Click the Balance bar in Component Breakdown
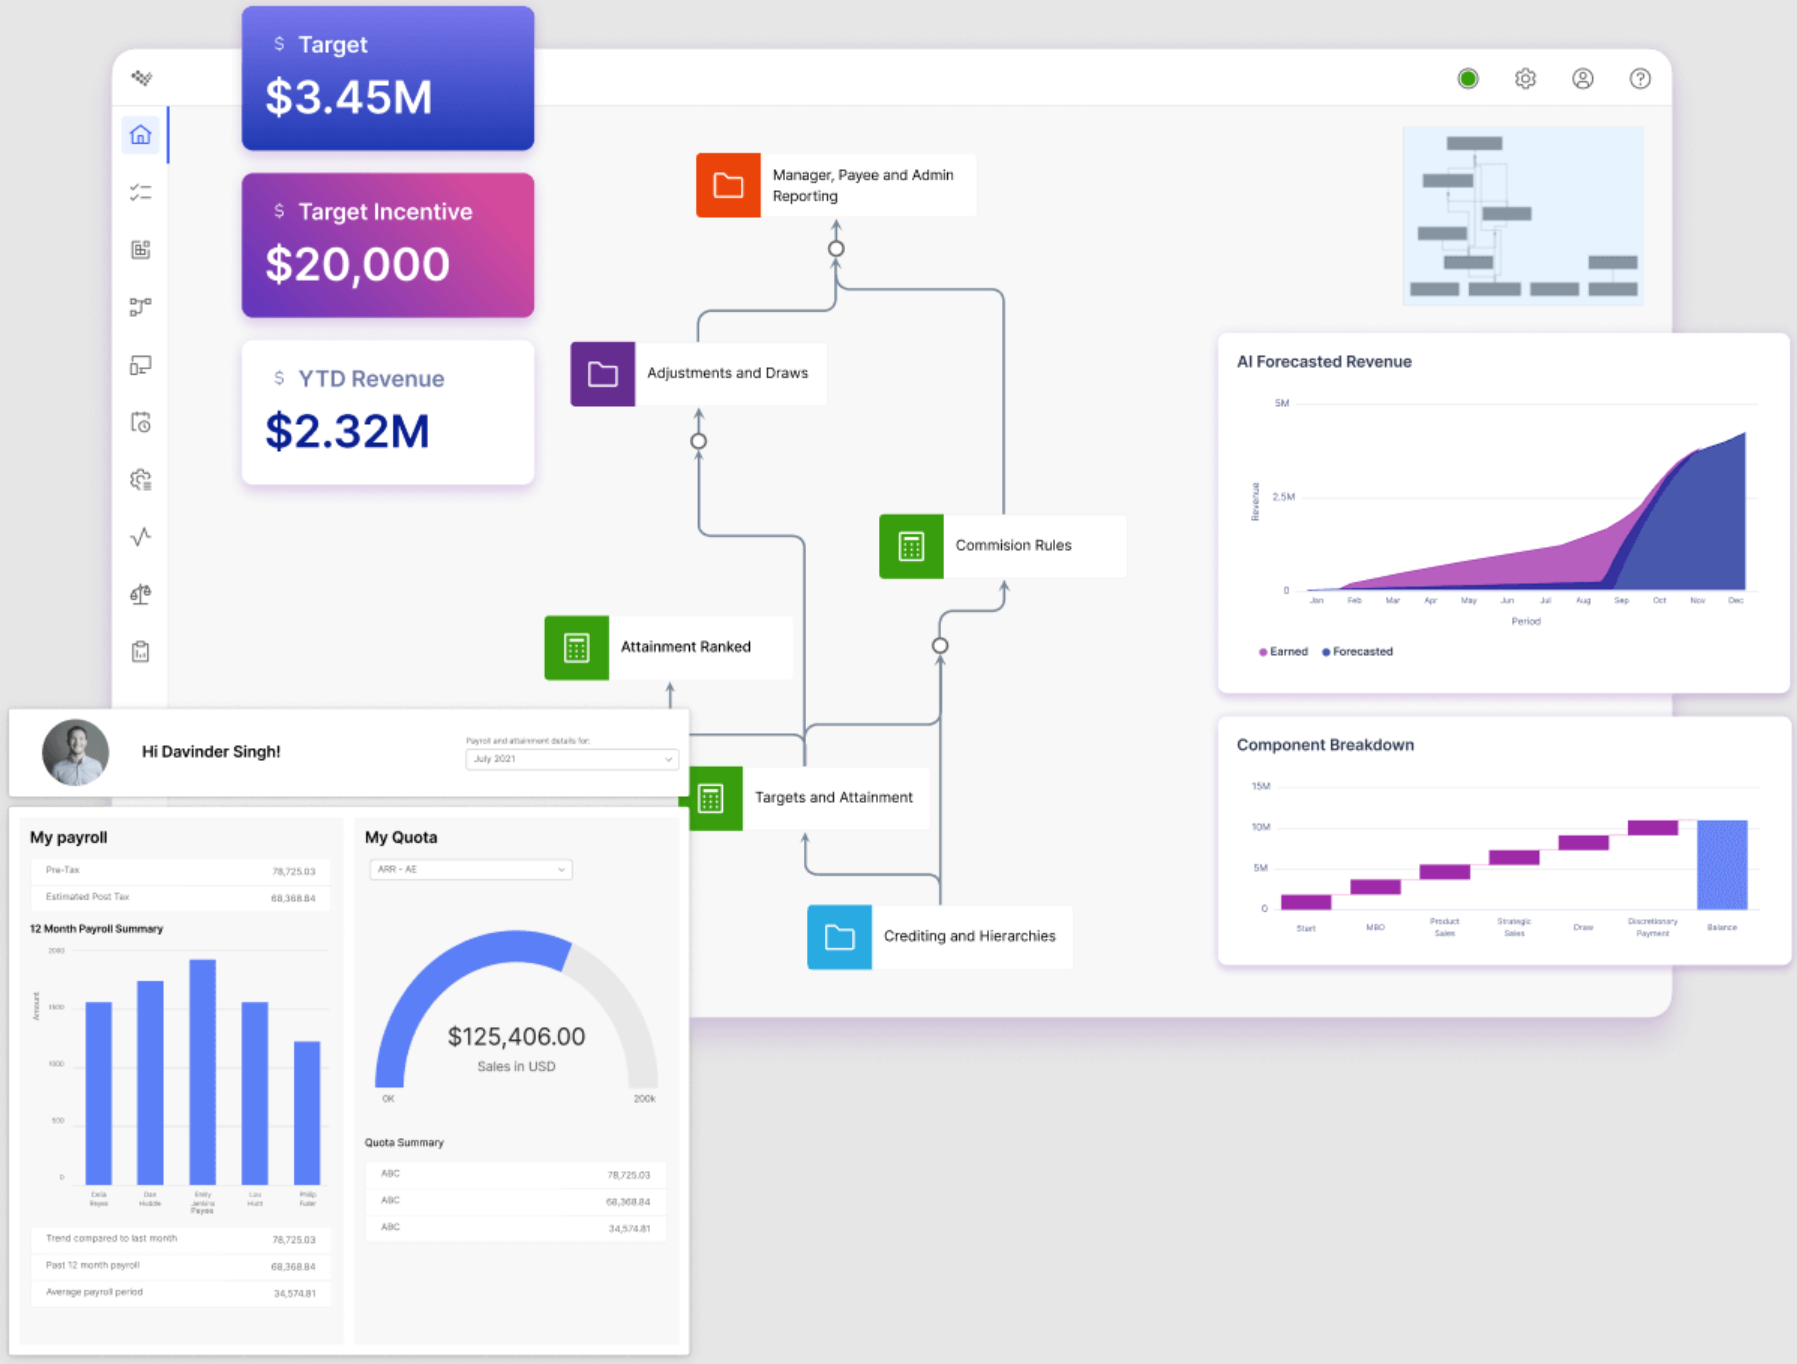The width and height of the screenshot is (1797, 1364). (1722, 865)
